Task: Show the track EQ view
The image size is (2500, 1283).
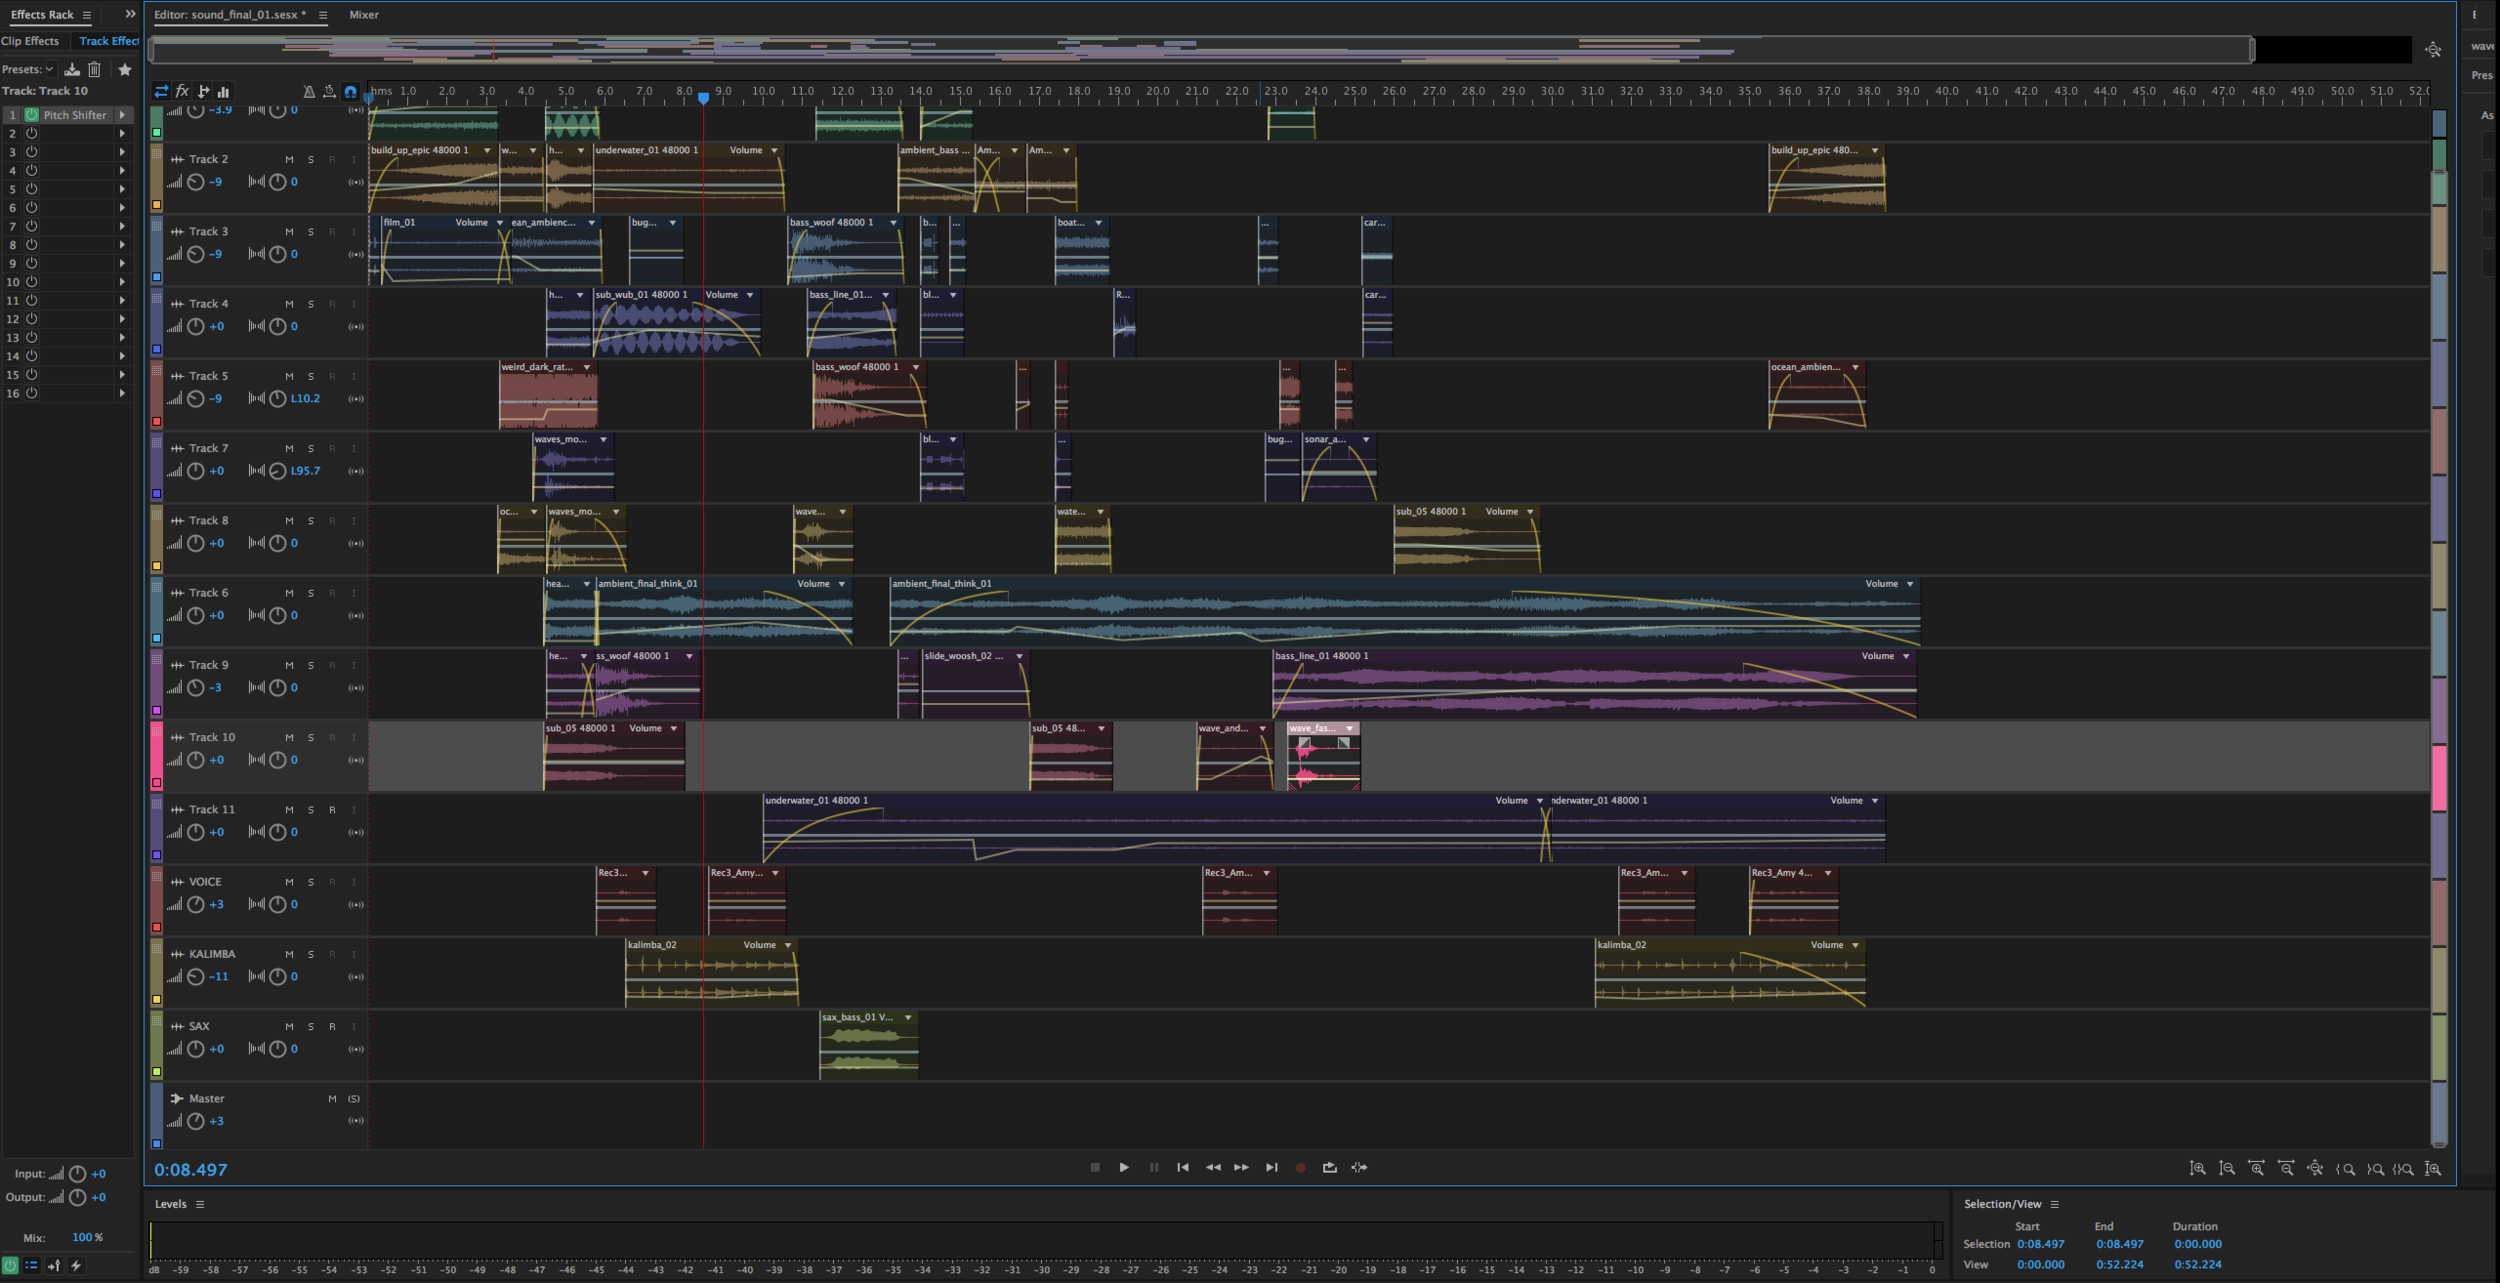Action: tap(223, 91)
